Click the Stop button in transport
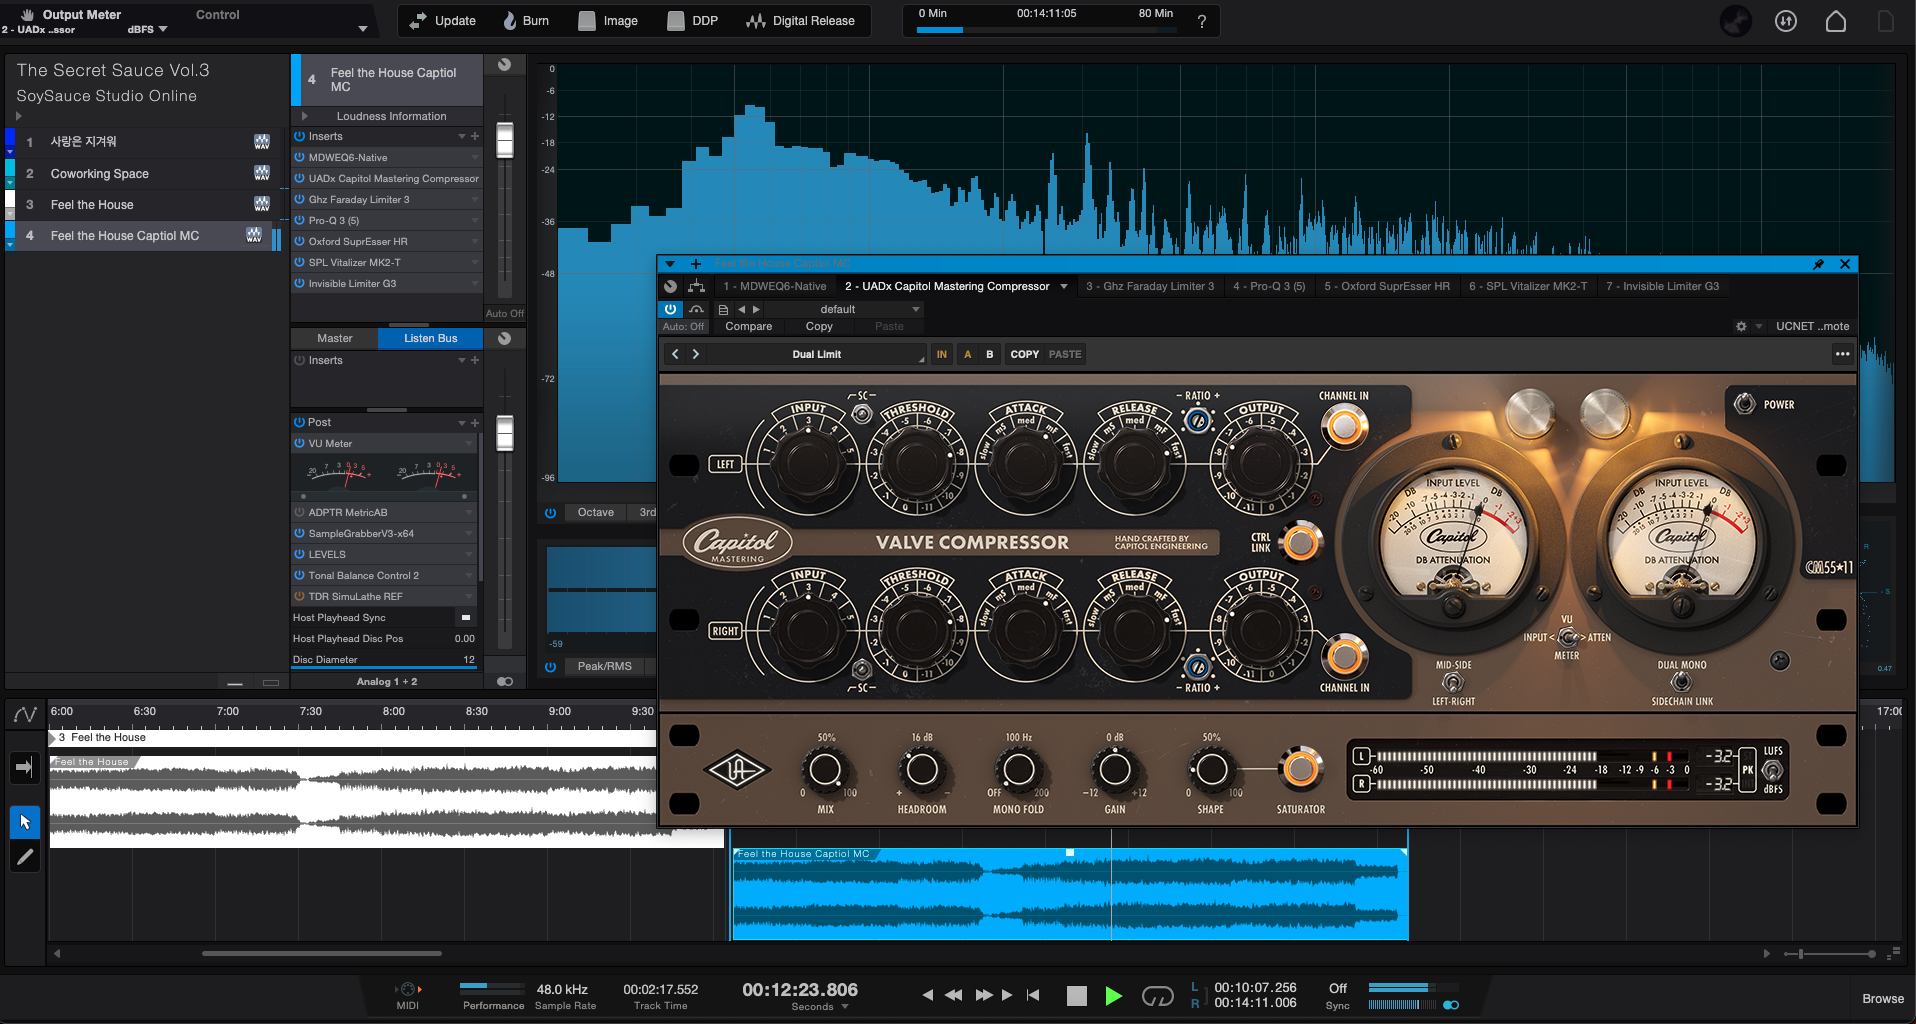This screenshot has height=1024, width=1916. [x=1076, y=995]
